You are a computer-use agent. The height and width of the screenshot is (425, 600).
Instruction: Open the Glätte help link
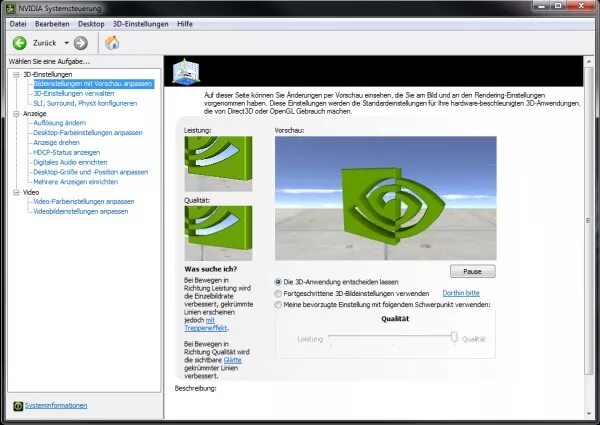pyautogui.click(x=233, y=360)
